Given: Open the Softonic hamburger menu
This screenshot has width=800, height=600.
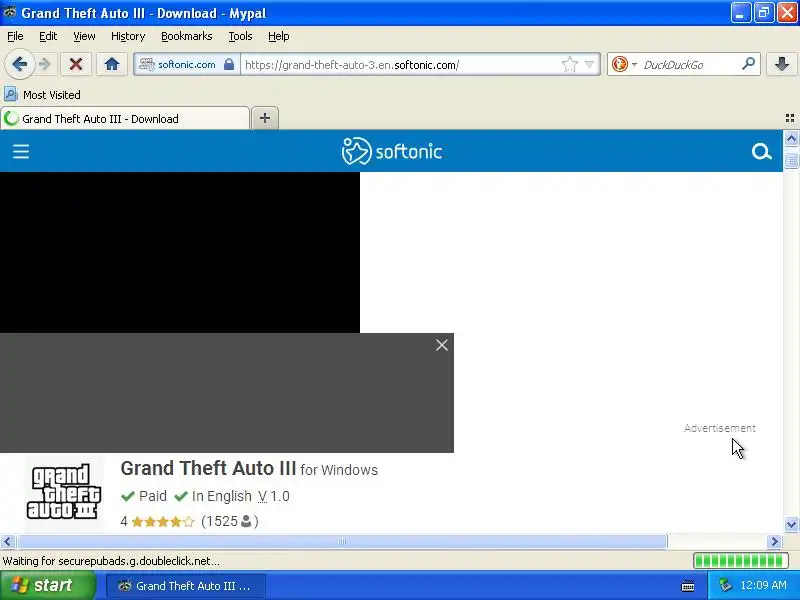Looking at the screenshot, I should 21,152.
